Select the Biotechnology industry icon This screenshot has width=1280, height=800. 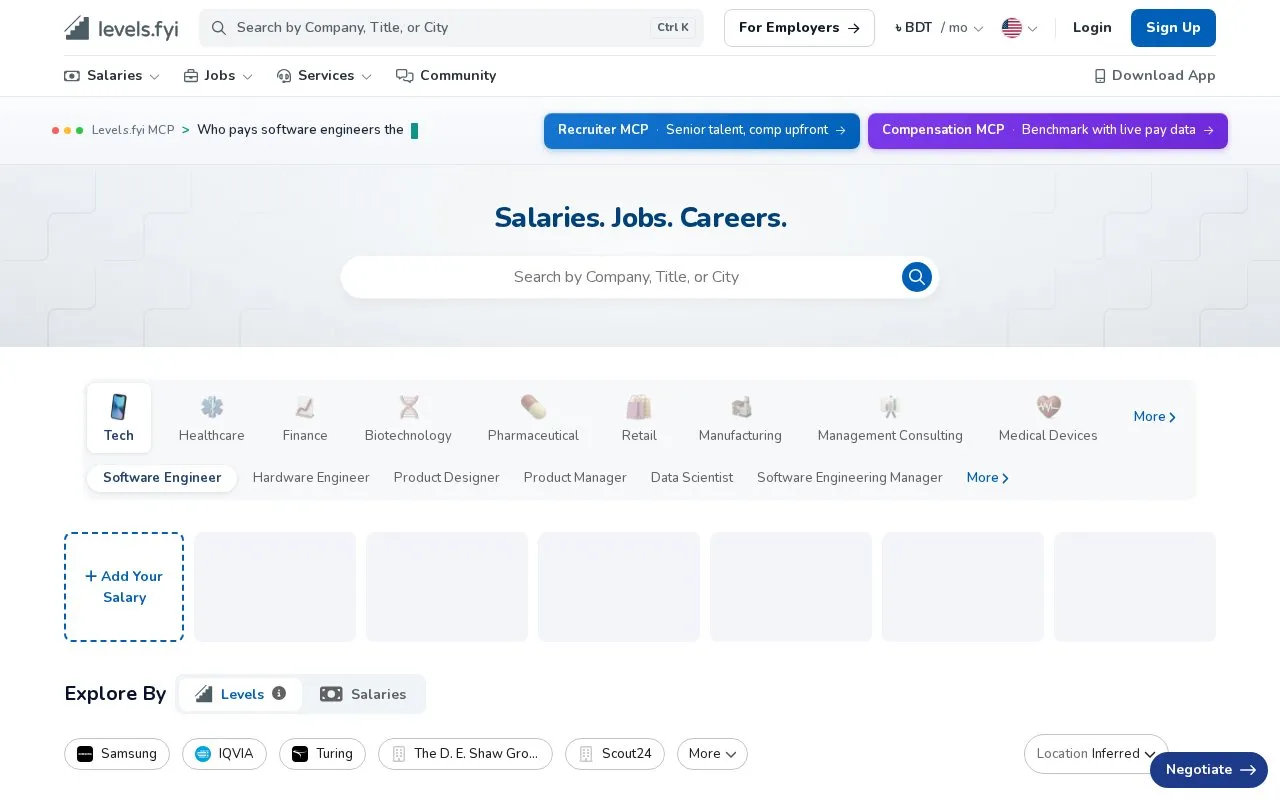click(x=408, y=418)
